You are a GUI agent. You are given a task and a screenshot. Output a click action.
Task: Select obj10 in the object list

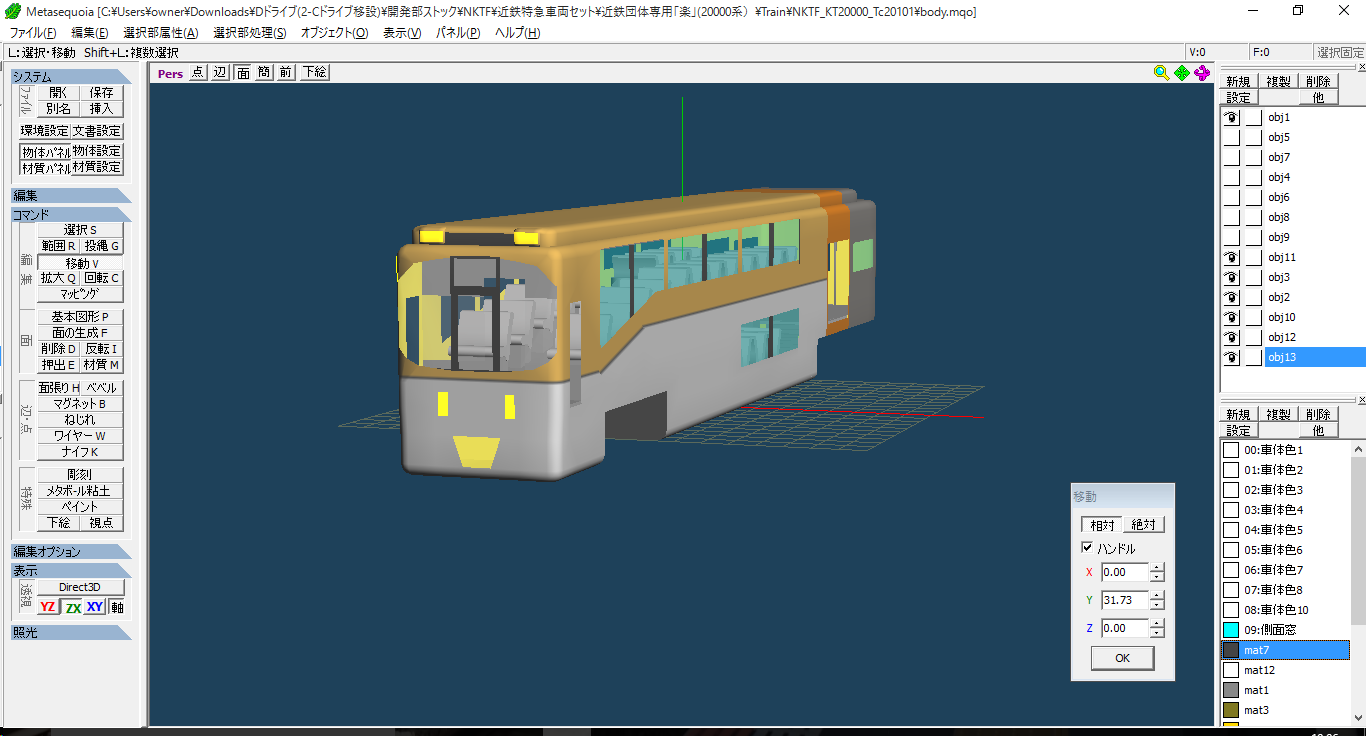[x=1282, y=317]
